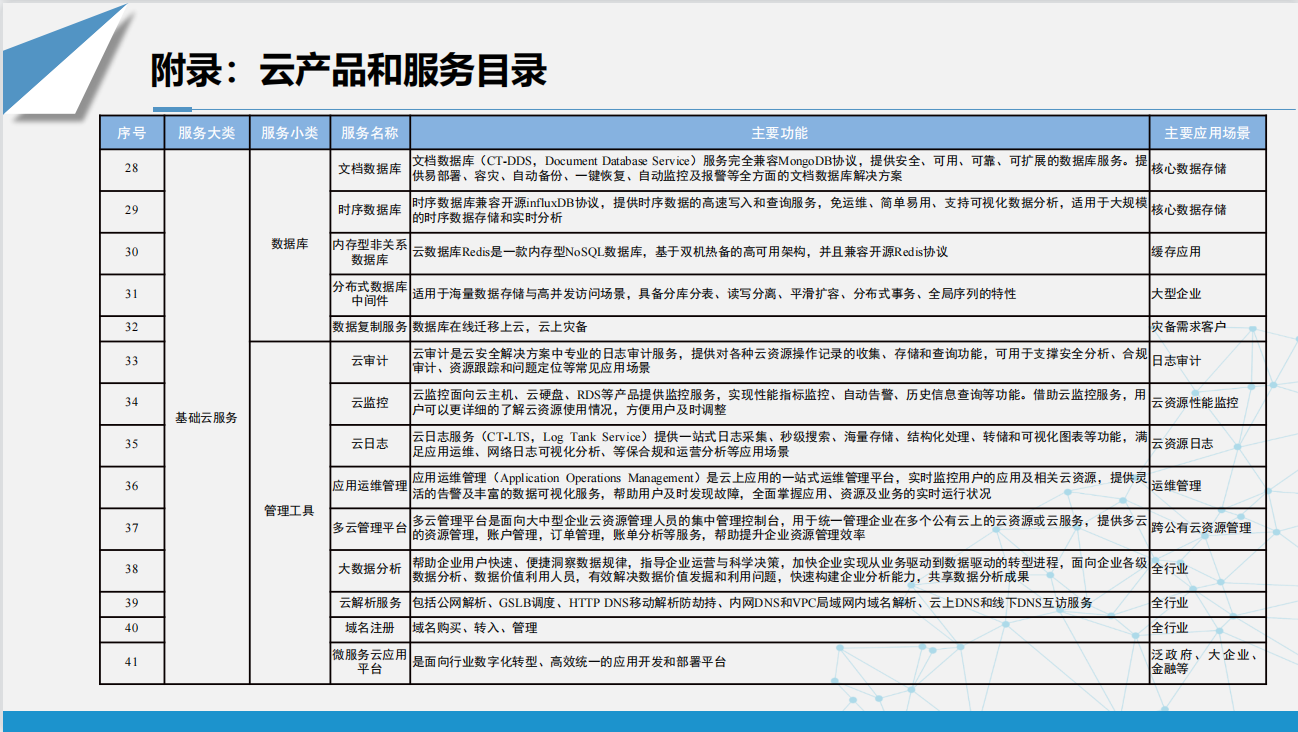The image size is (1298, 732).
Task: Select row number 36 cell
Action: (131, 486)
